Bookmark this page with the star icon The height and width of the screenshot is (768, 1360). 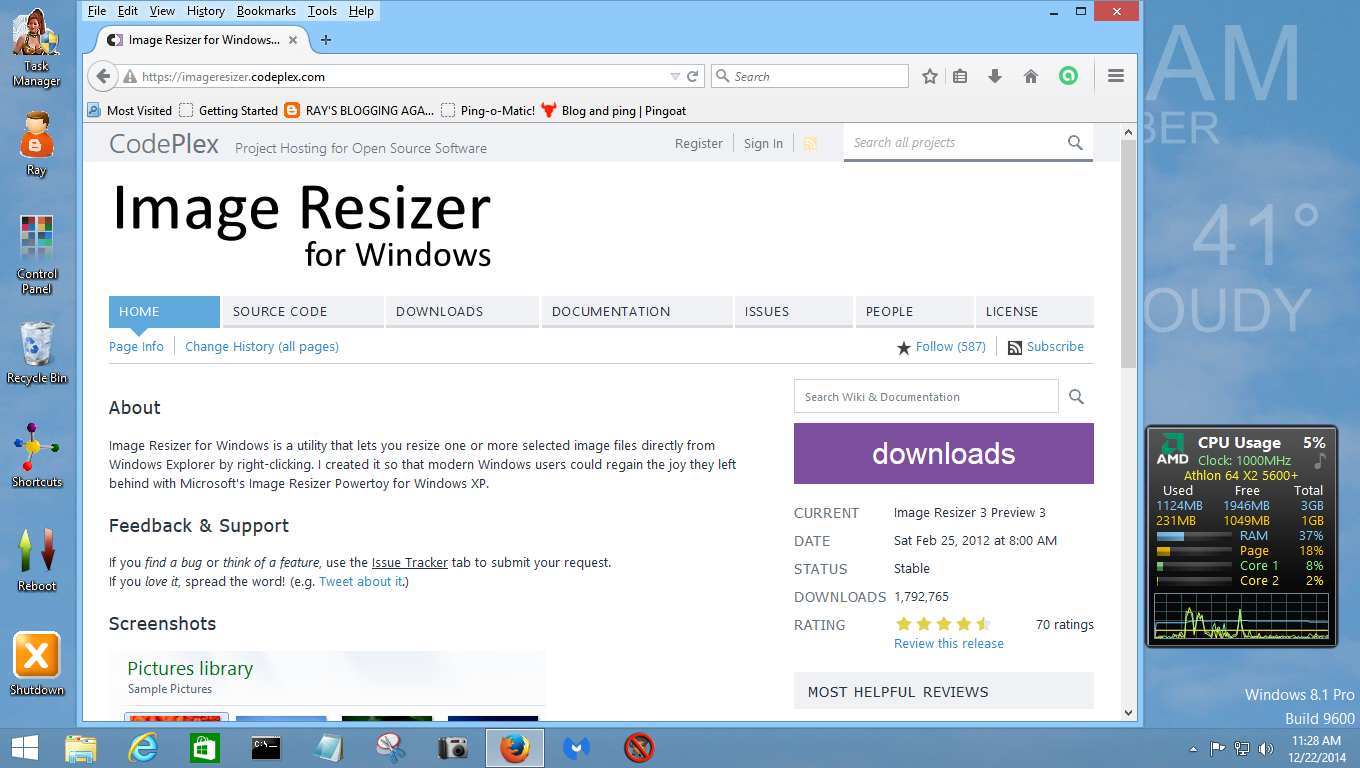[930, 76]
